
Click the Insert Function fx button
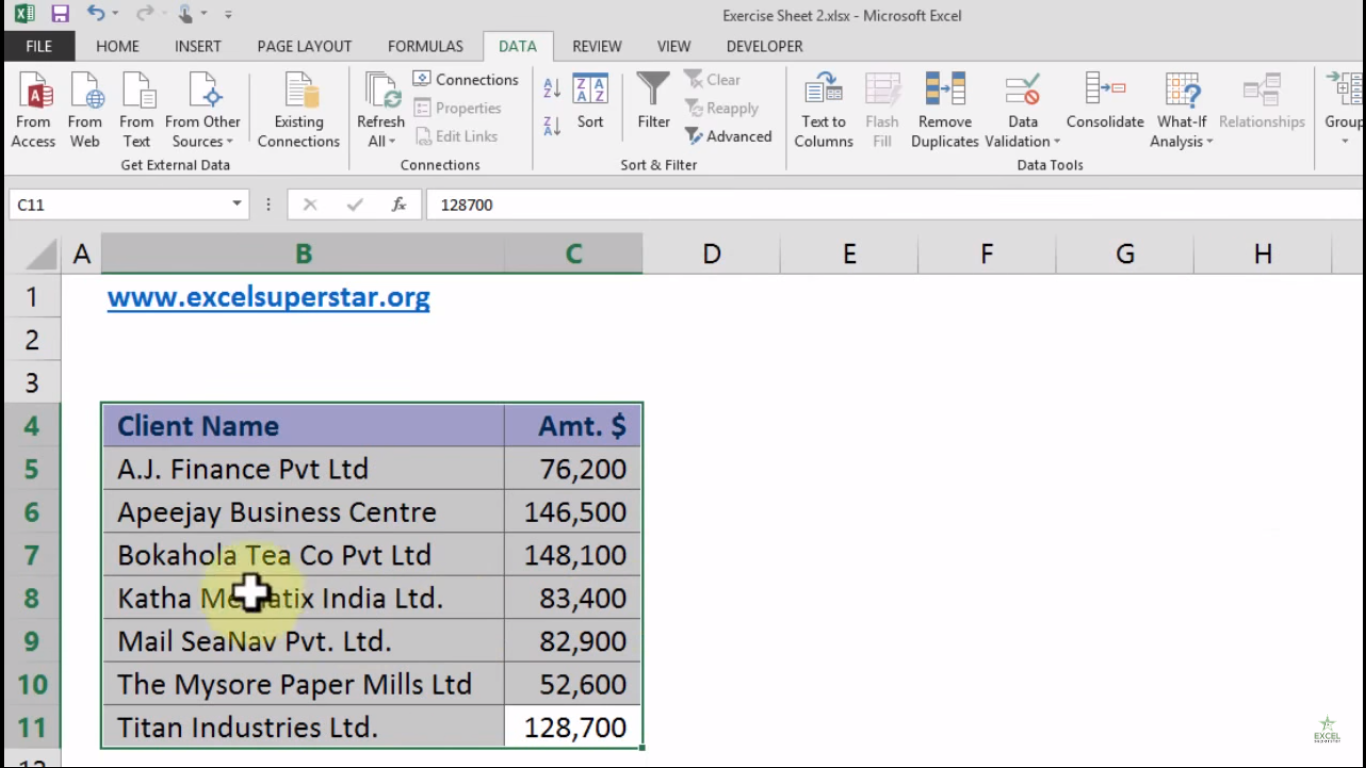tap(398, 204)
